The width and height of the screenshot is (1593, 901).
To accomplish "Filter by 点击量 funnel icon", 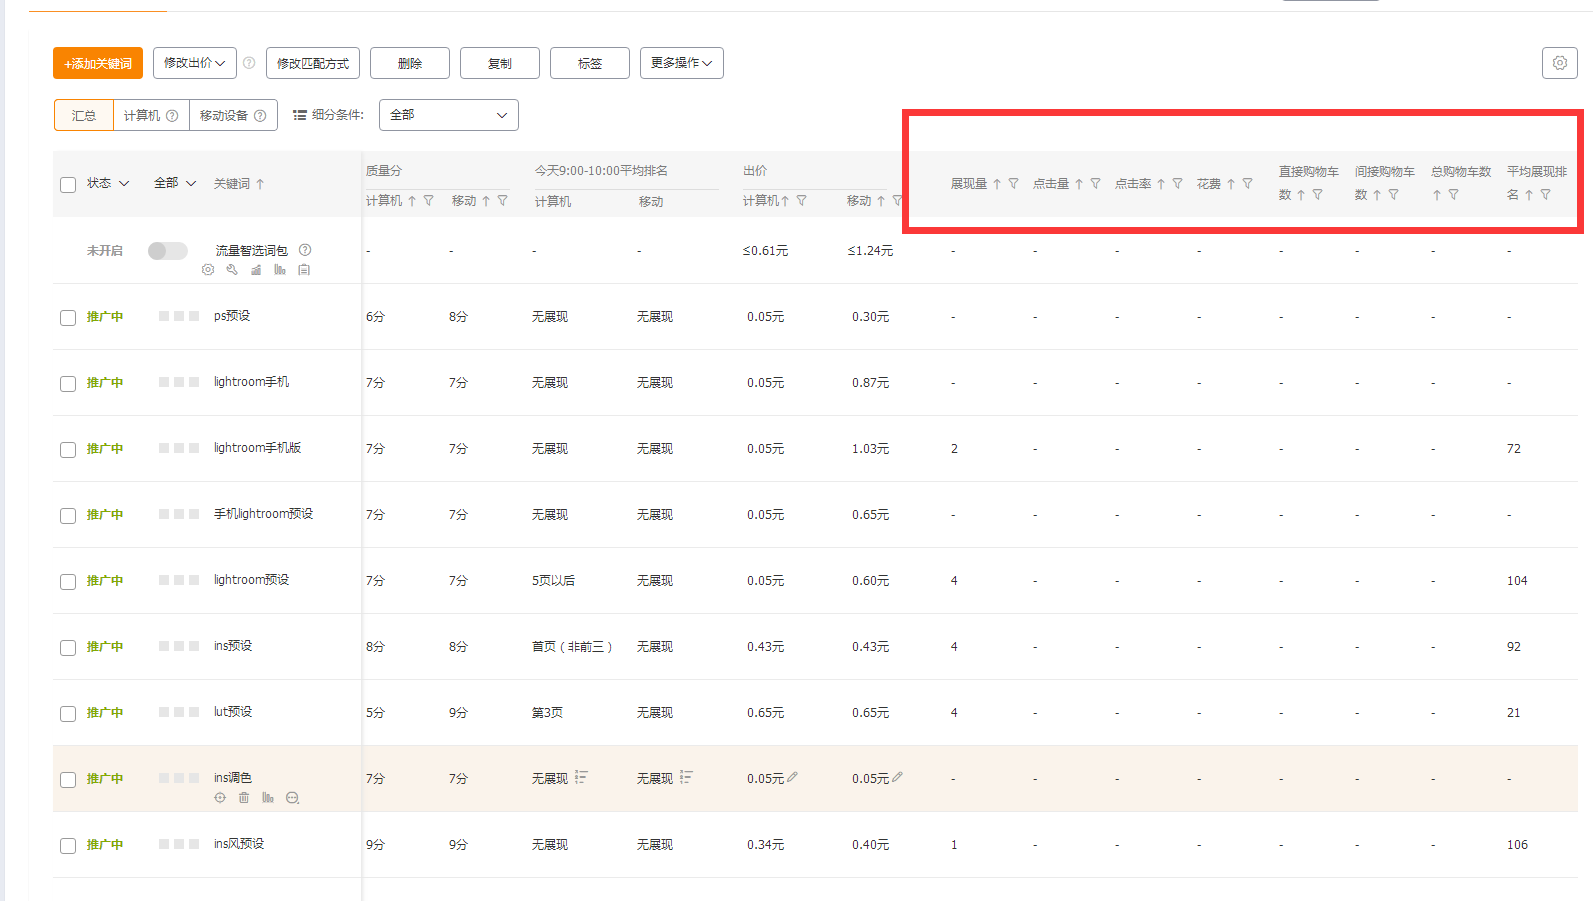I will pos(1095,184).
